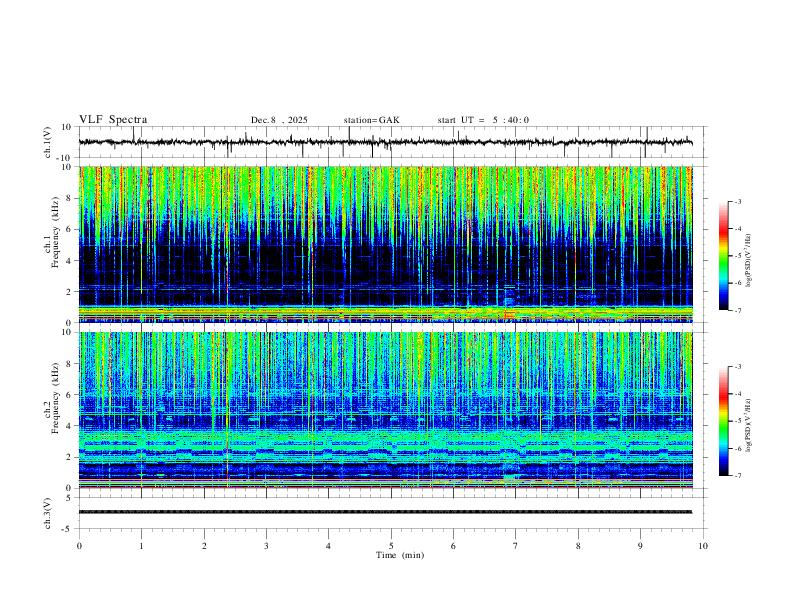792x612 pixels.
Task: Click the lower color scale bar for ch.2
Action: click(724, 421)
